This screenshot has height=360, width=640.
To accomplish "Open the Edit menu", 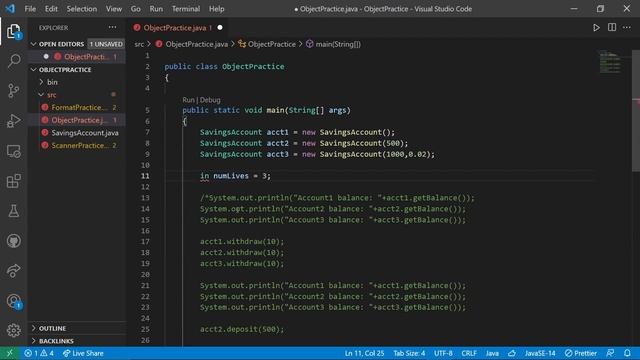I will click(x=51, y=9).
